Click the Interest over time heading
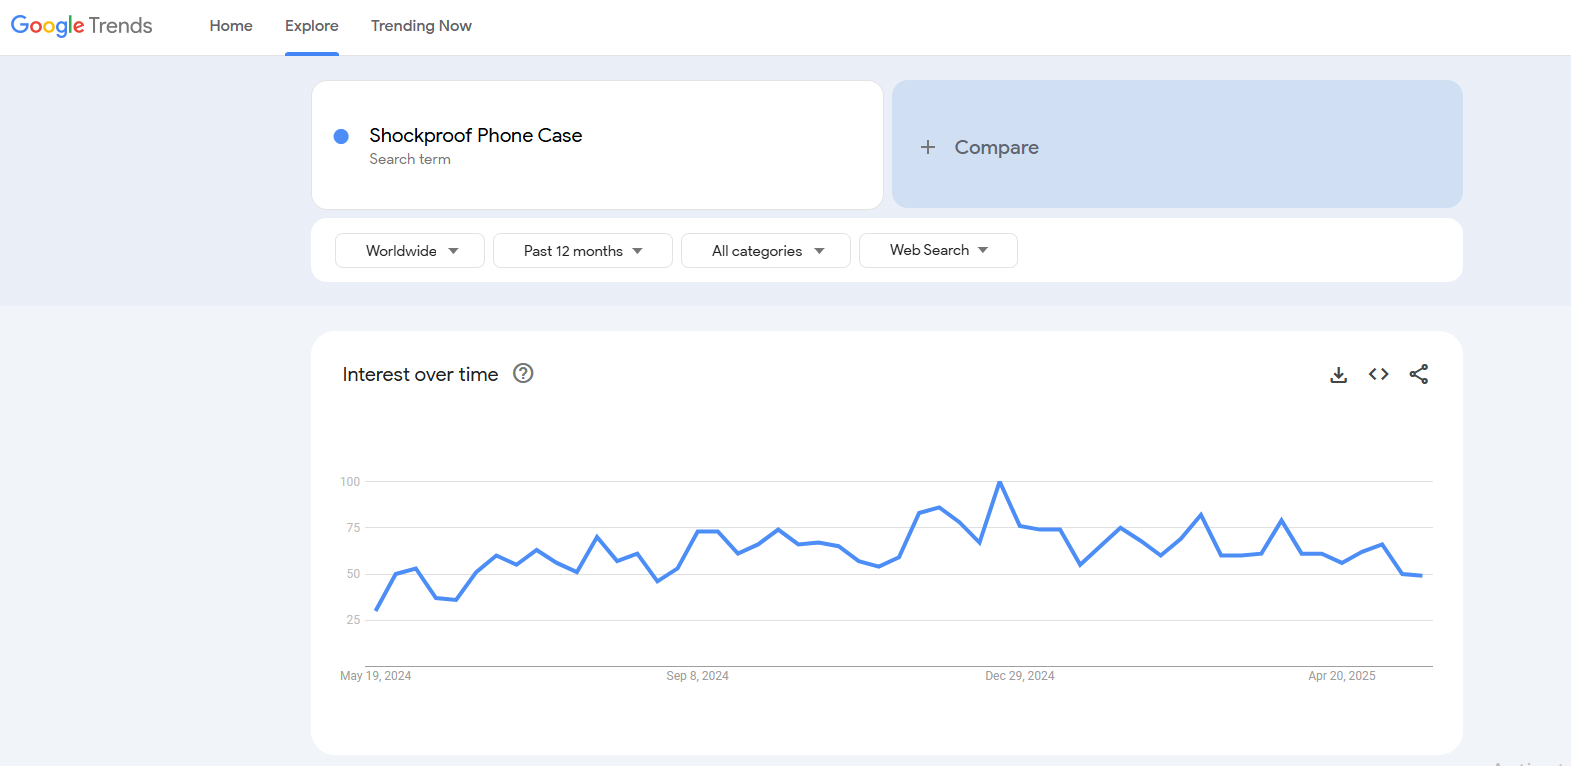The width and height of the screenshot is (1571, 766). (x=420, y=374)
